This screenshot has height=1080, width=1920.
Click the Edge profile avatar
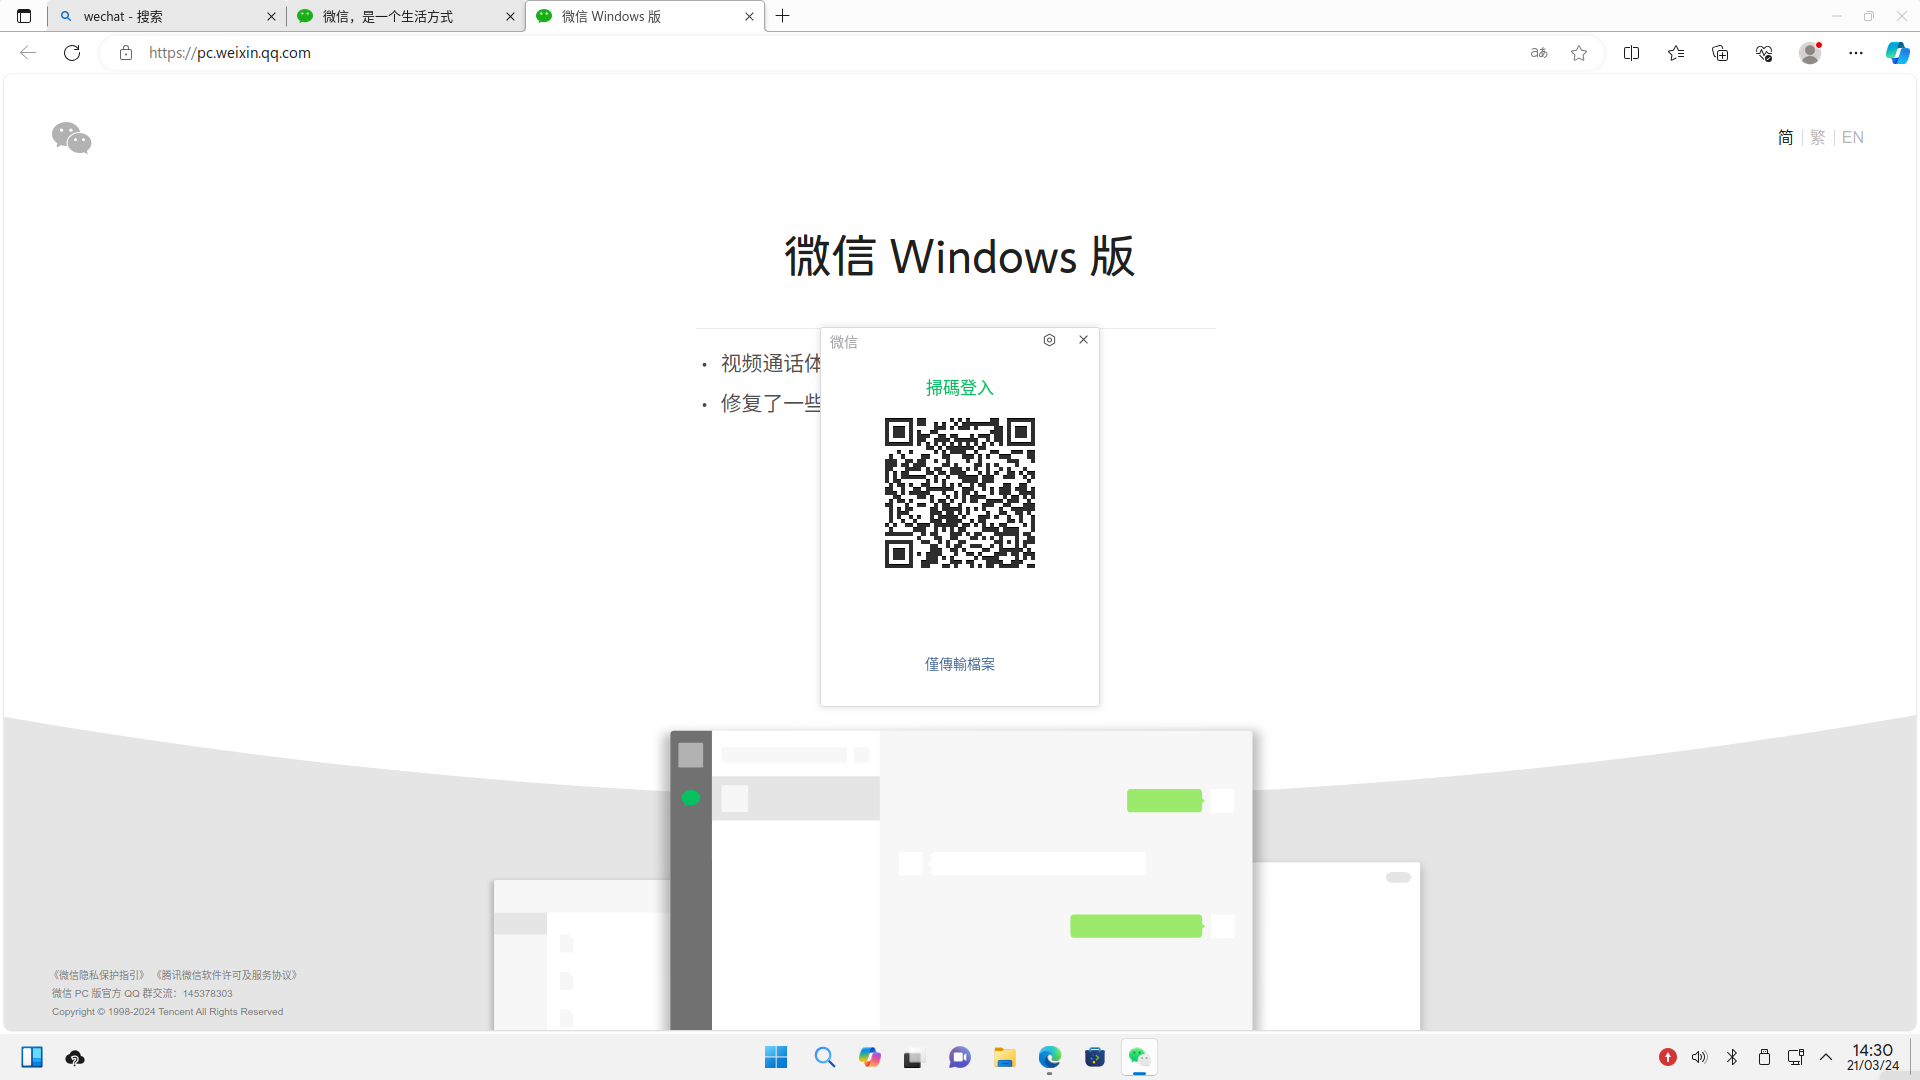1810,52
